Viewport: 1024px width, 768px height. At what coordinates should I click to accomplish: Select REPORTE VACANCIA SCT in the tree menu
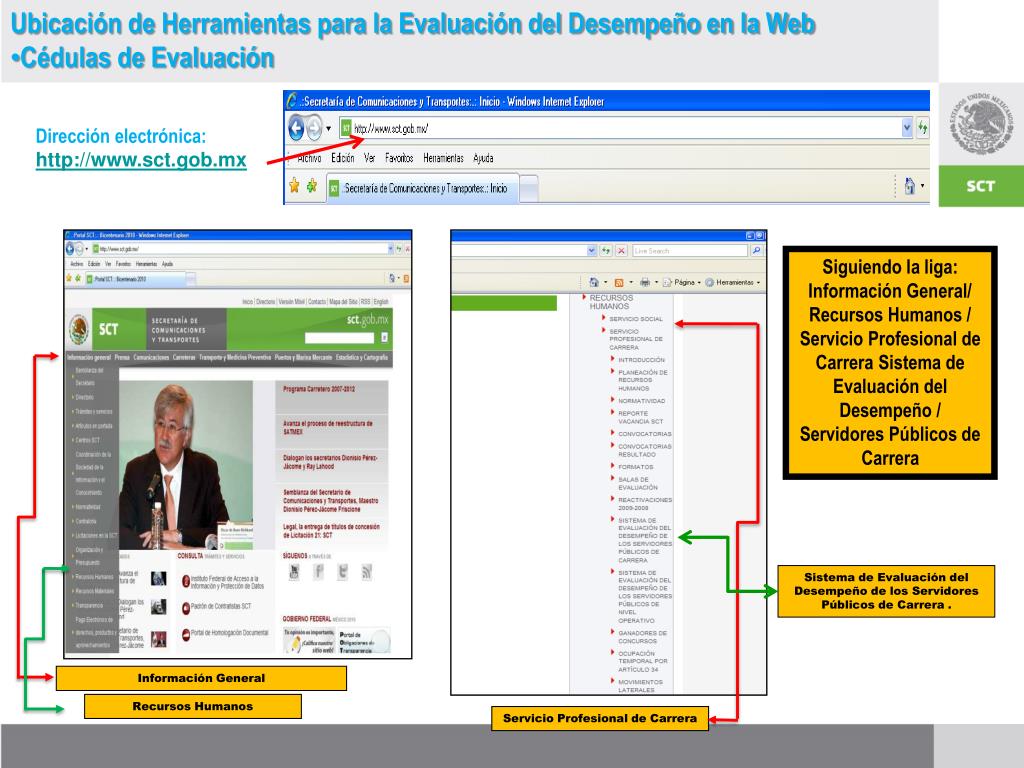click(x=640, y=417)
